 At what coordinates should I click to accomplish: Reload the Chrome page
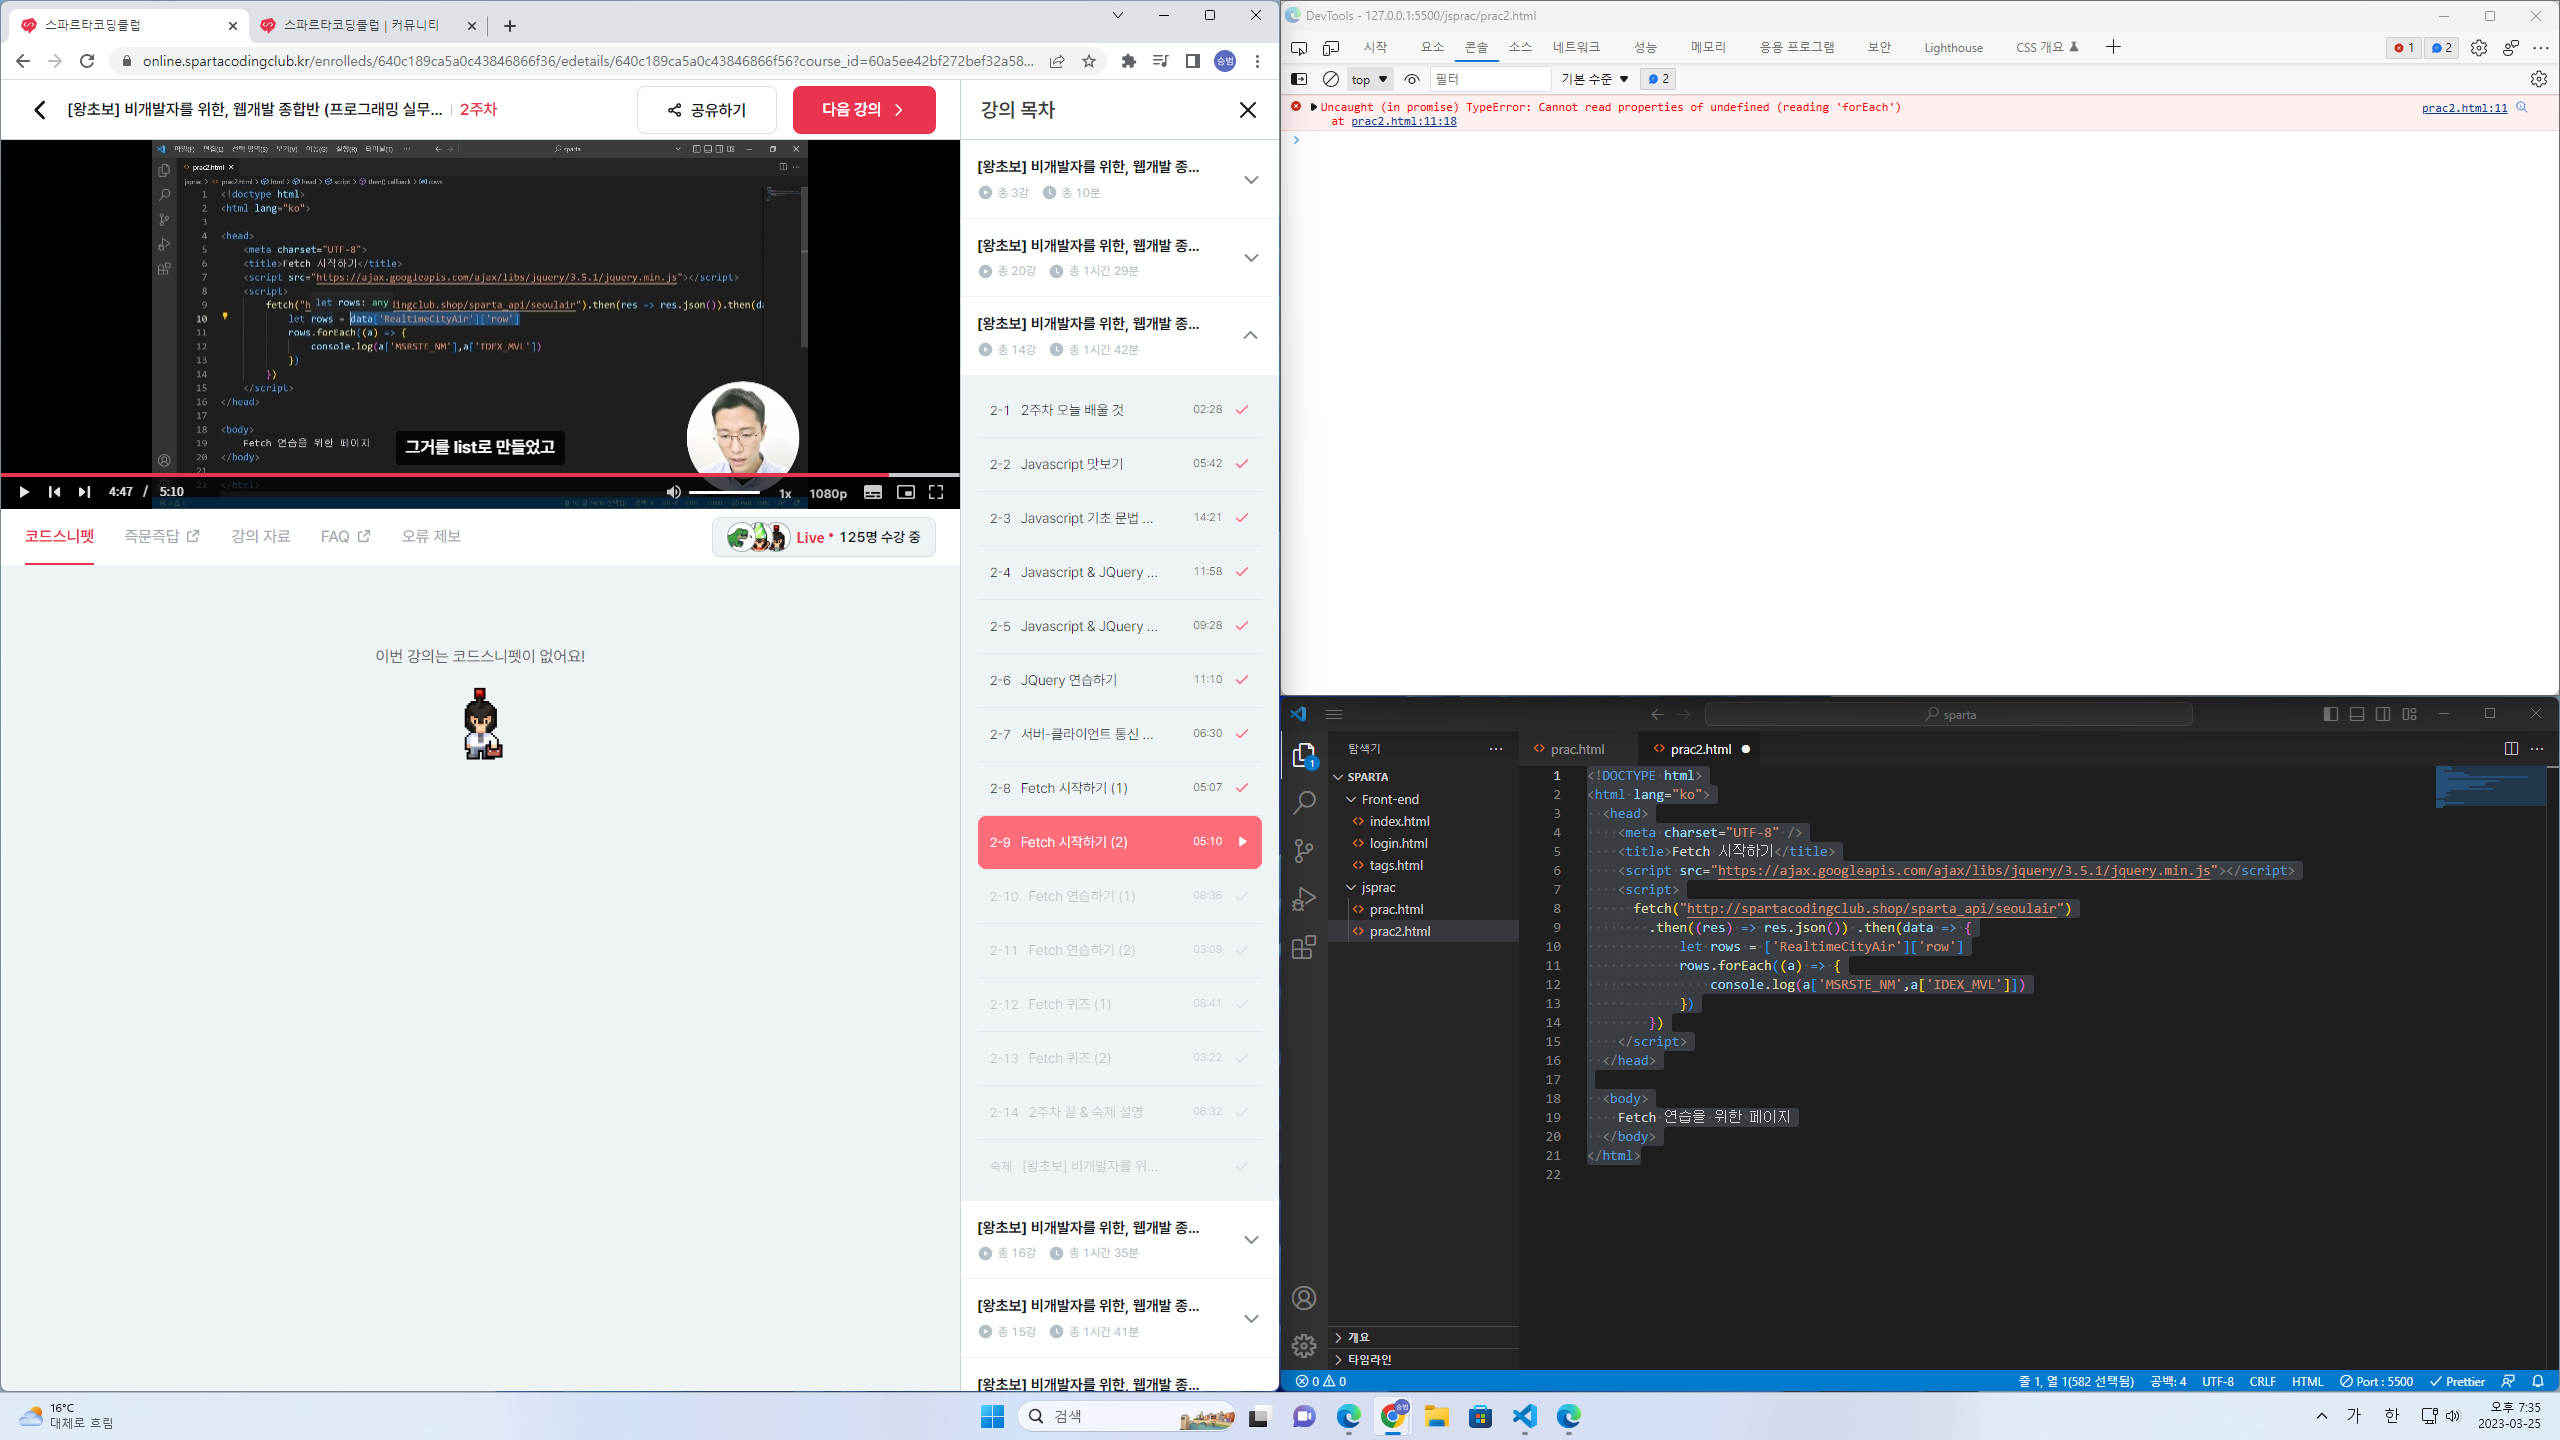click(x=87, y=61)
